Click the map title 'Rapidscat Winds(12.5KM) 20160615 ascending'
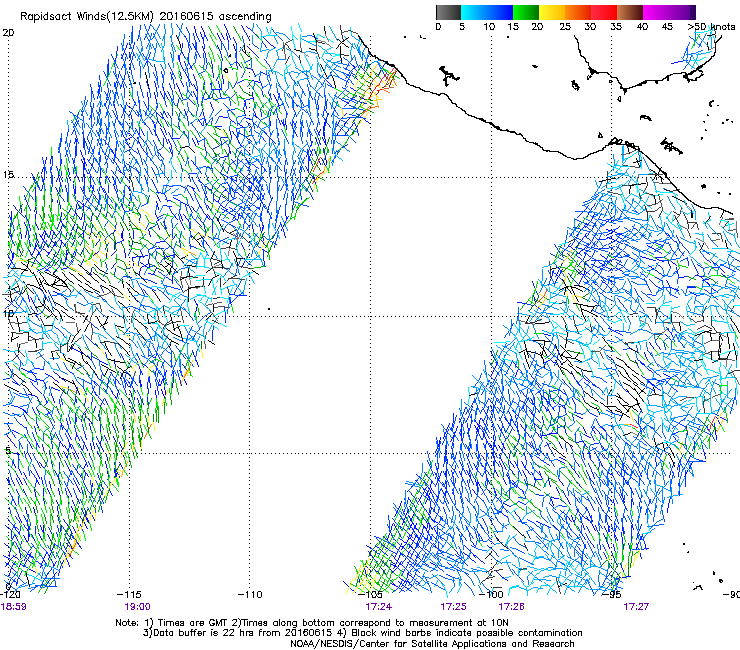 (x=146, y=16)
